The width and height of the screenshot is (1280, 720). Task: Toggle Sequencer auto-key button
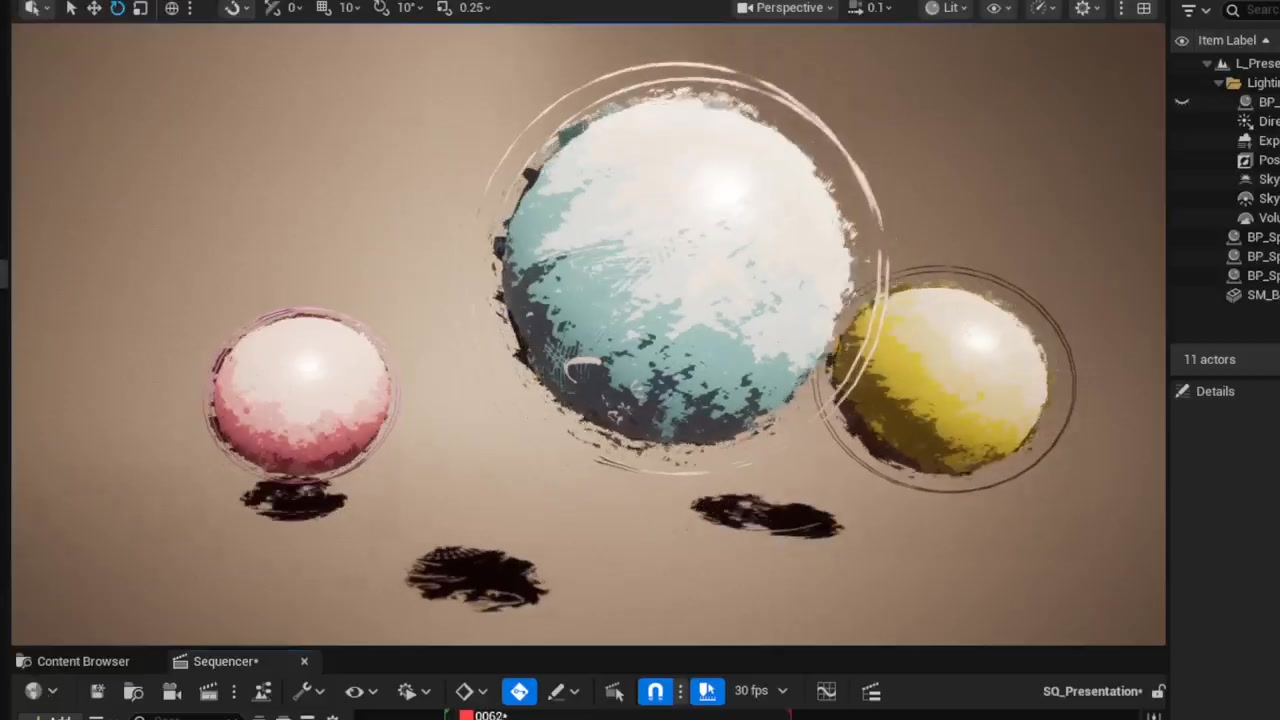pos(519,691)
